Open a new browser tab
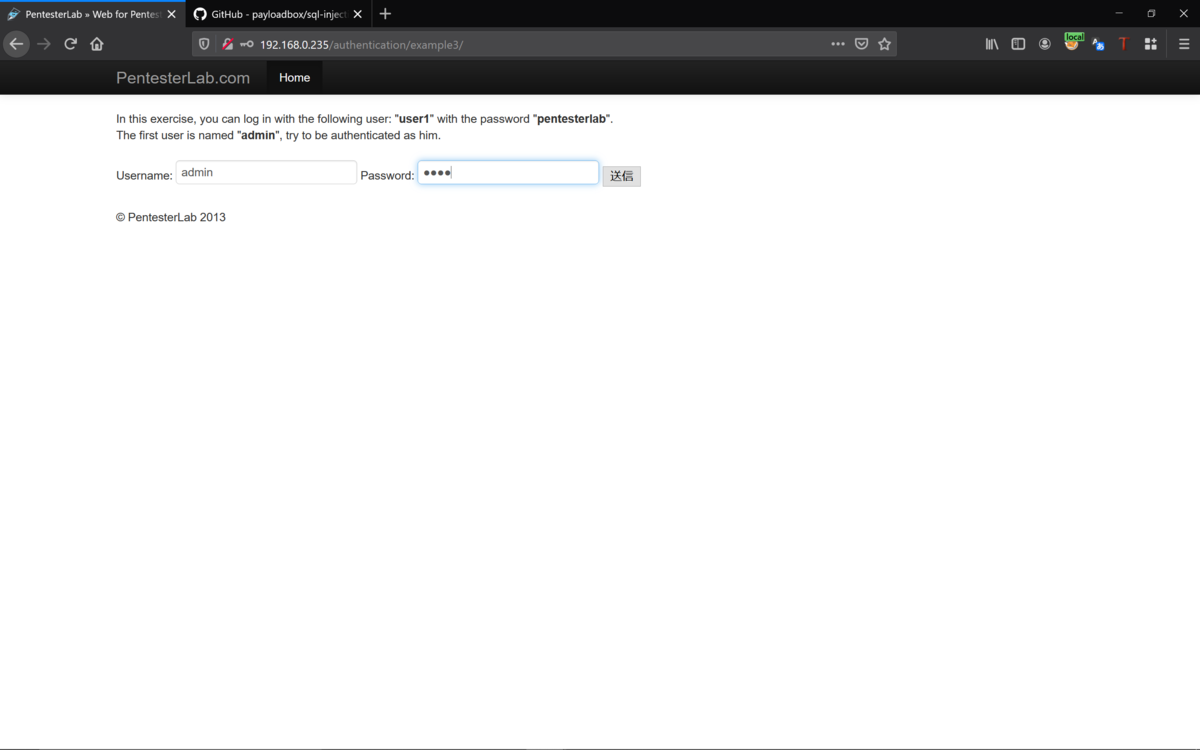Viewport: 1200px width, 750px height. click(x=385, y=14)
